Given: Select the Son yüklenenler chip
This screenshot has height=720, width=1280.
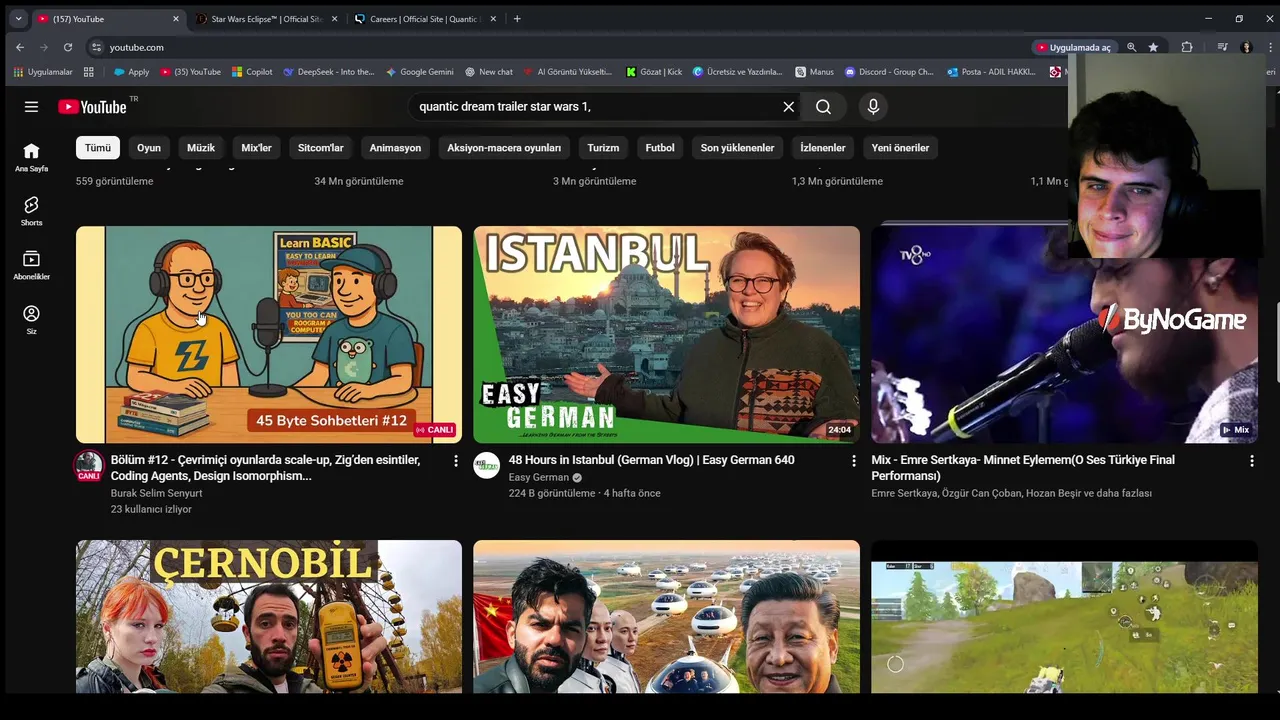Looking at the screenshot, I should (737, 148).
